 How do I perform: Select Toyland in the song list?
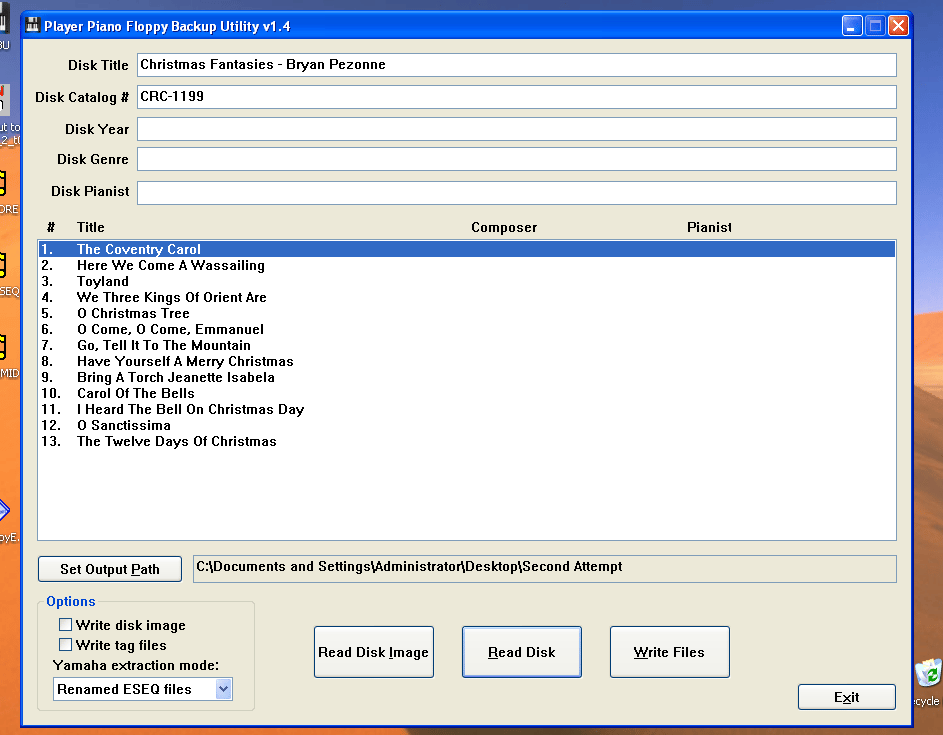(103, 281)
